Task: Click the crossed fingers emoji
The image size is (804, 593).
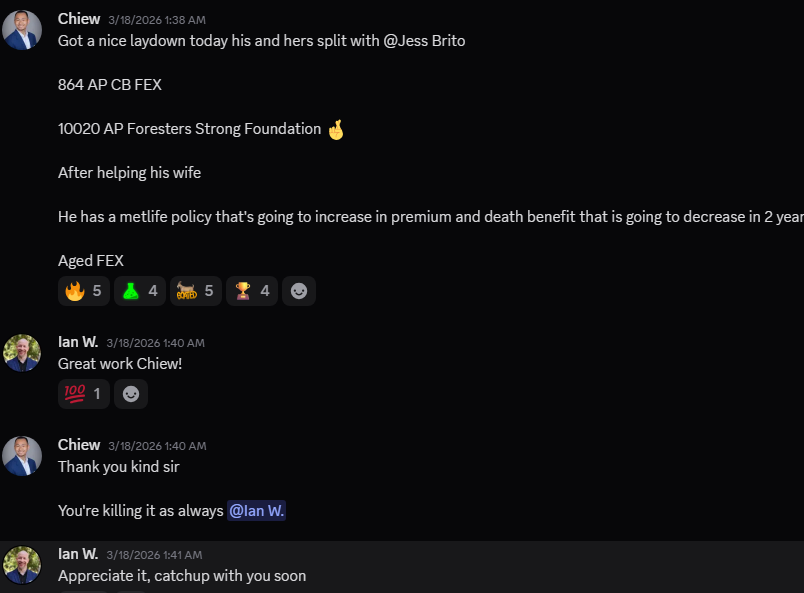Action: 336,129
